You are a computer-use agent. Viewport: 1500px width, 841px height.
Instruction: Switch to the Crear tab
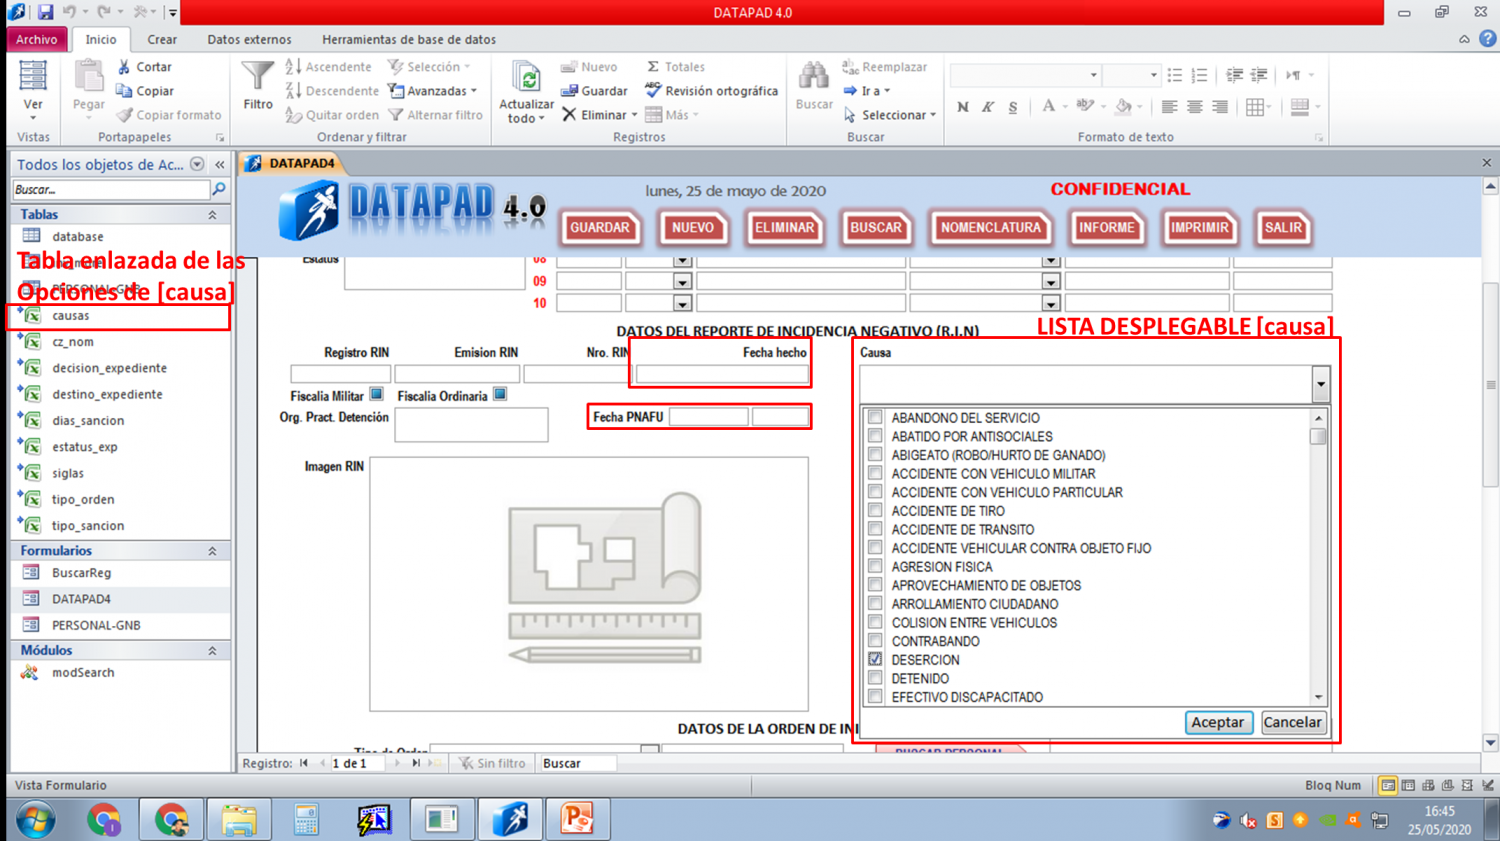[x=162, y=39]
